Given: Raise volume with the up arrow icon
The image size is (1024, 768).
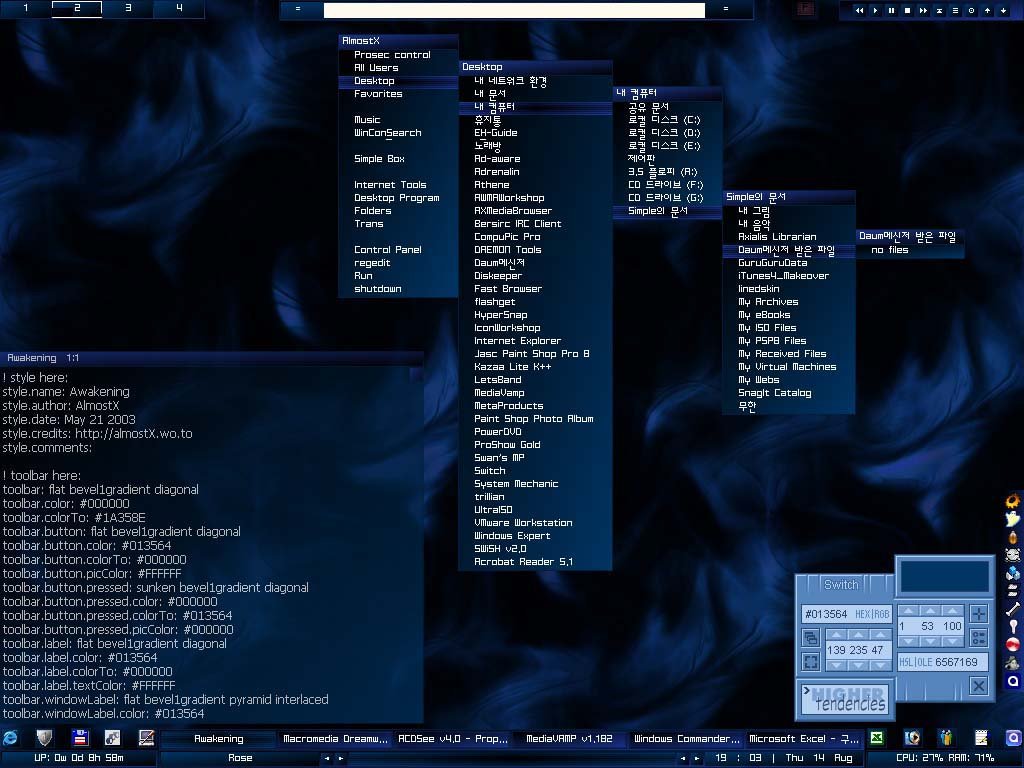Looking at the screenshot, I should click(x=987, y=10).
